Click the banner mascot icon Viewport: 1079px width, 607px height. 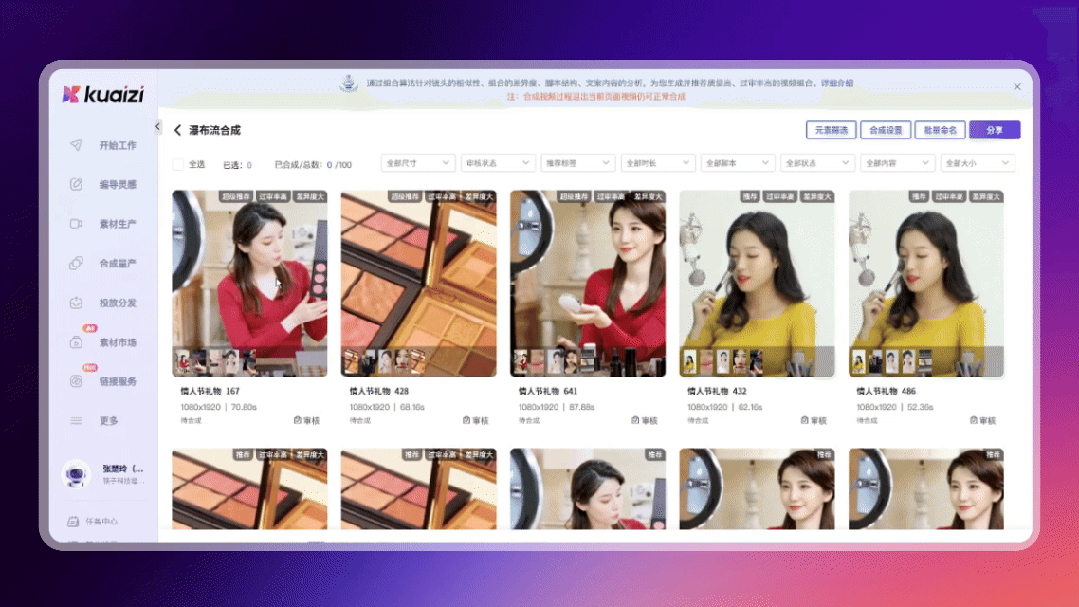click(x=349, y=85)
